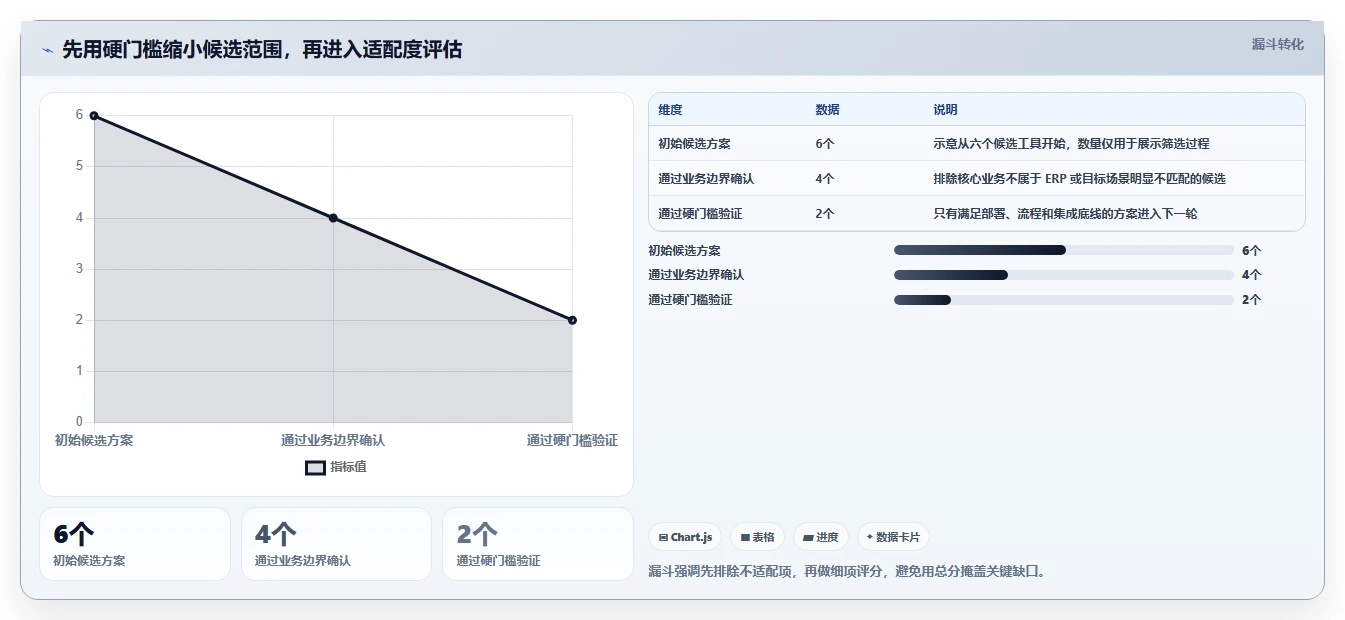Click the 数据 column header
The height and width of the screenshot is (620, 1345).
click(827, 110)
